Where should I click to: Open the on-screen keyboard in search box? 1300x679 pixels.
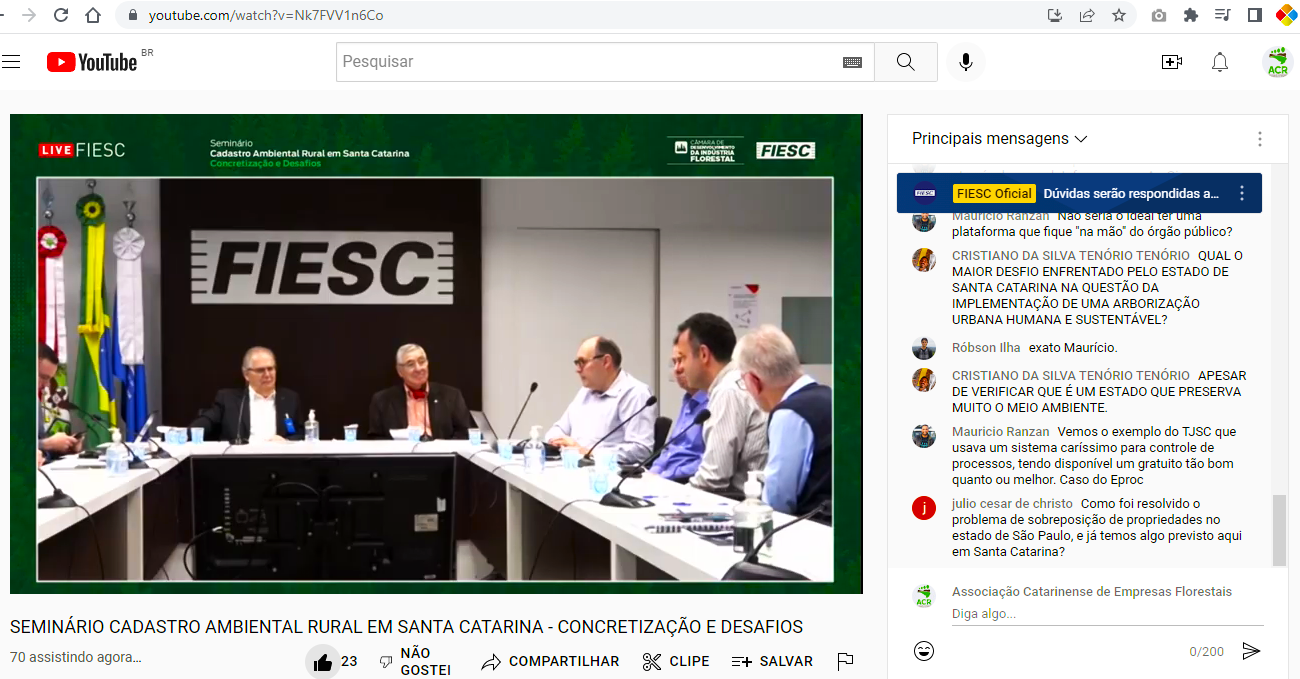point(852,62)
